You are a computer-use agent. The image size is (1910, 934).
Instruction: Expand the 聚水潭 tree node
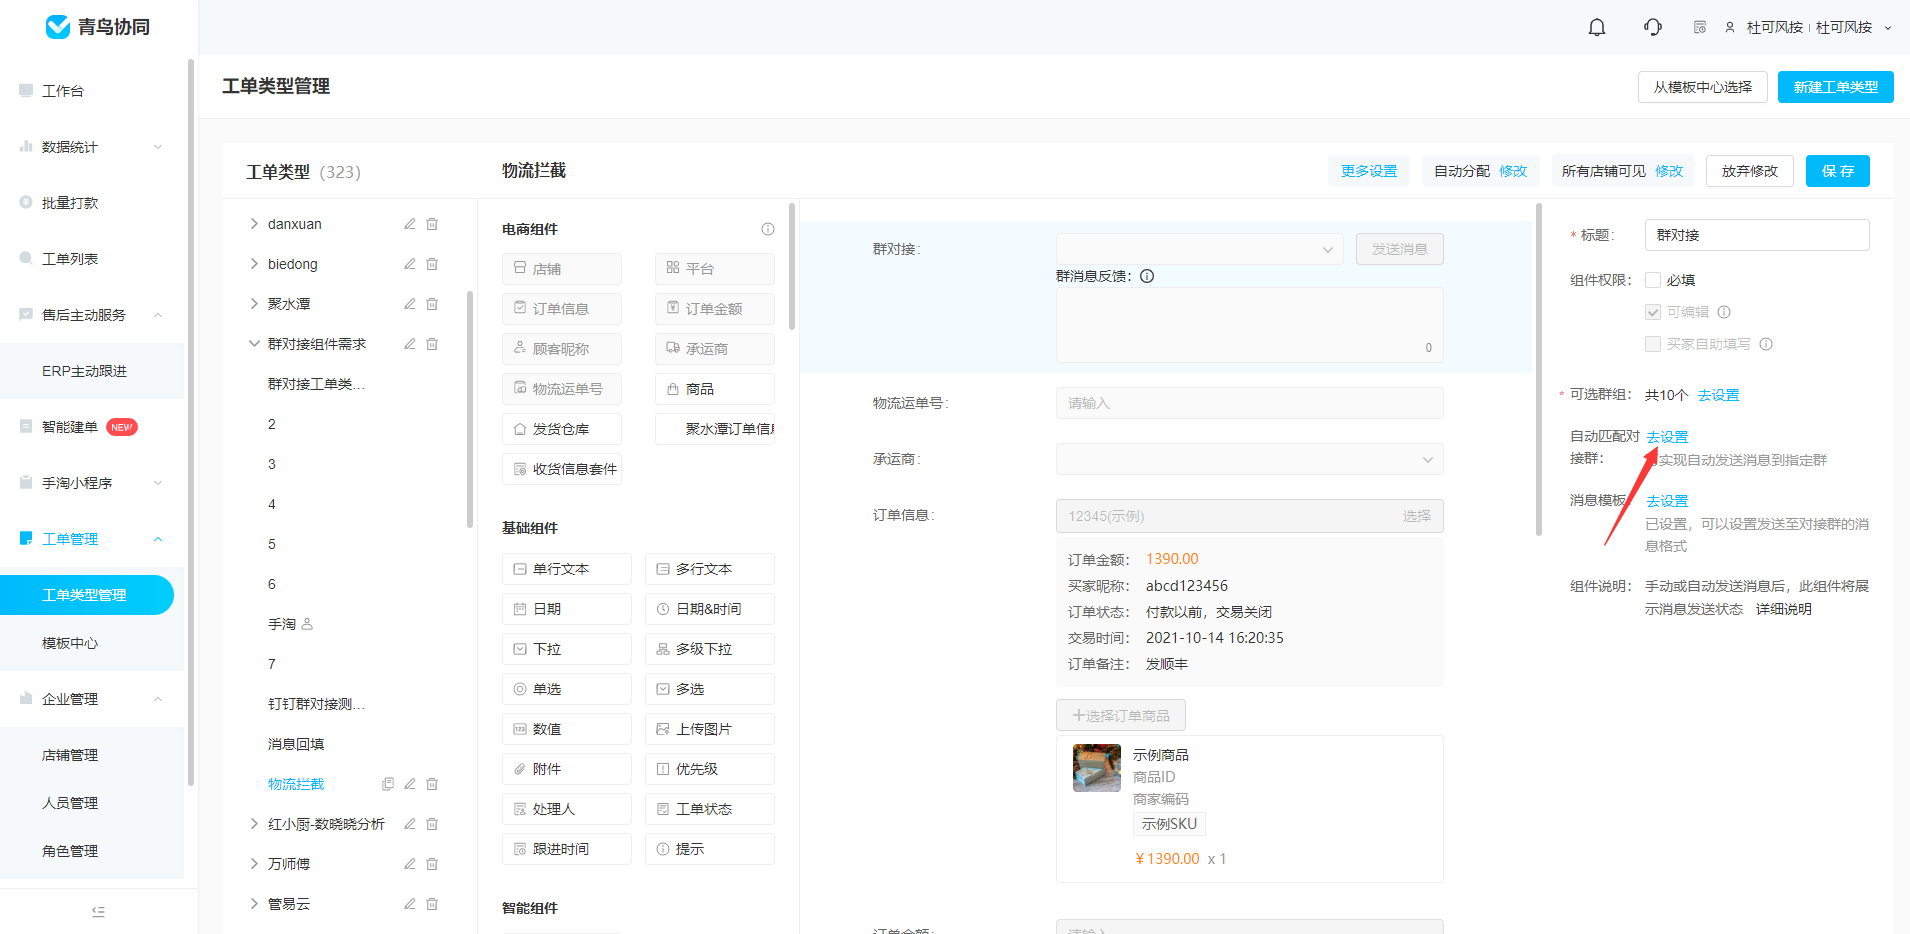tap(254, 304)
